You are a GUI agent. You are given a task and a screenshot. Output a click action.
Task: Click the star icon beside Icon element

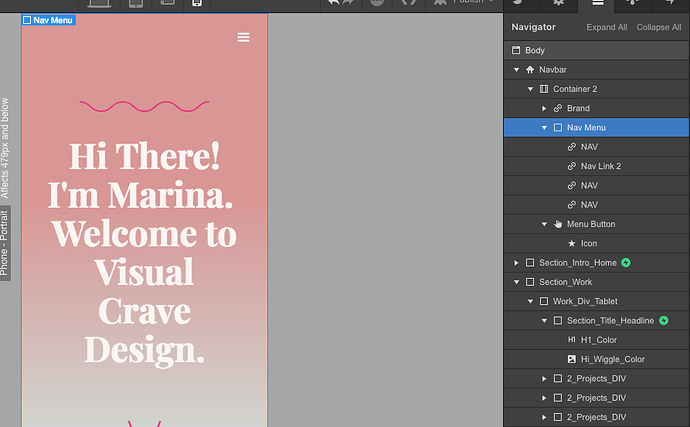(x=571, y=243)
